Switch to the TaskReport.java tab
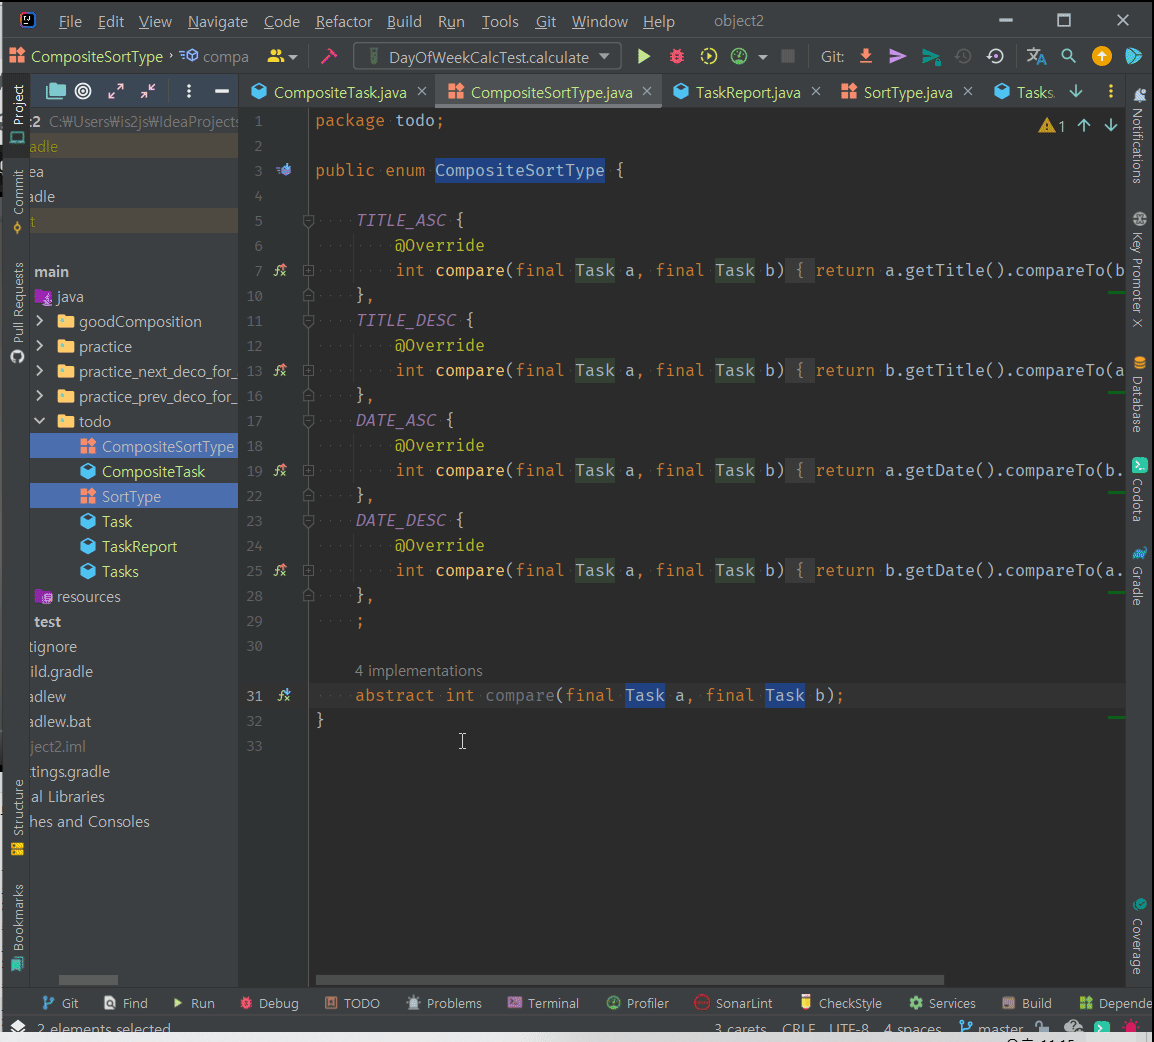 click(x=747, y=92)
